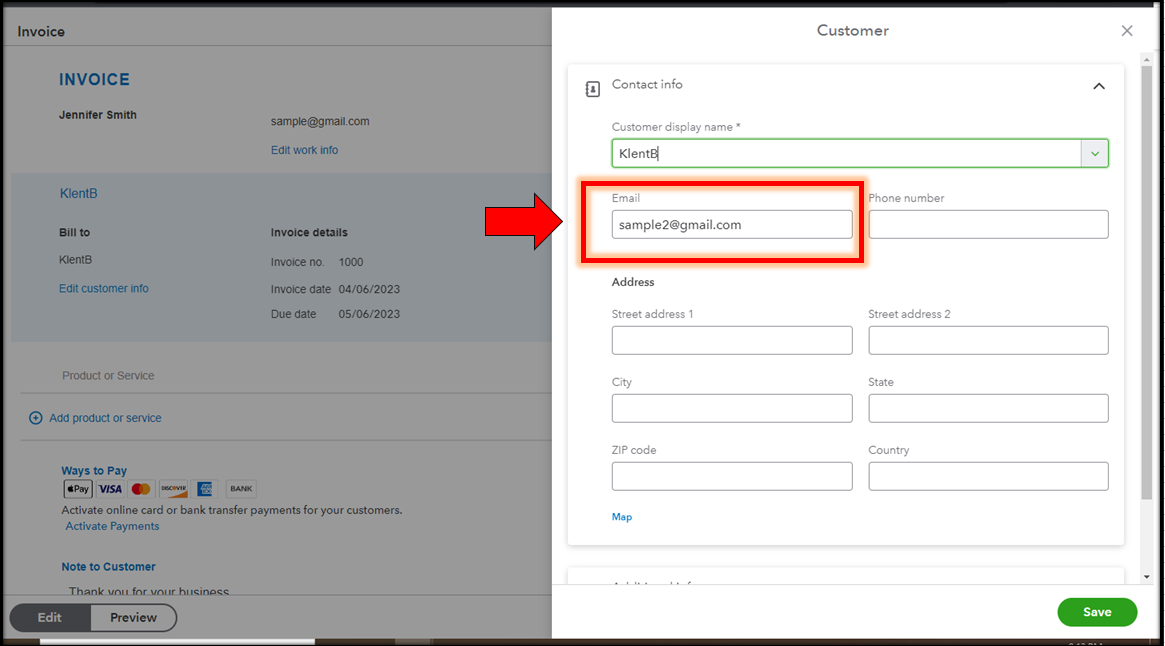
Task: Click the Contact info address book icon
Action: coord(592,89)
